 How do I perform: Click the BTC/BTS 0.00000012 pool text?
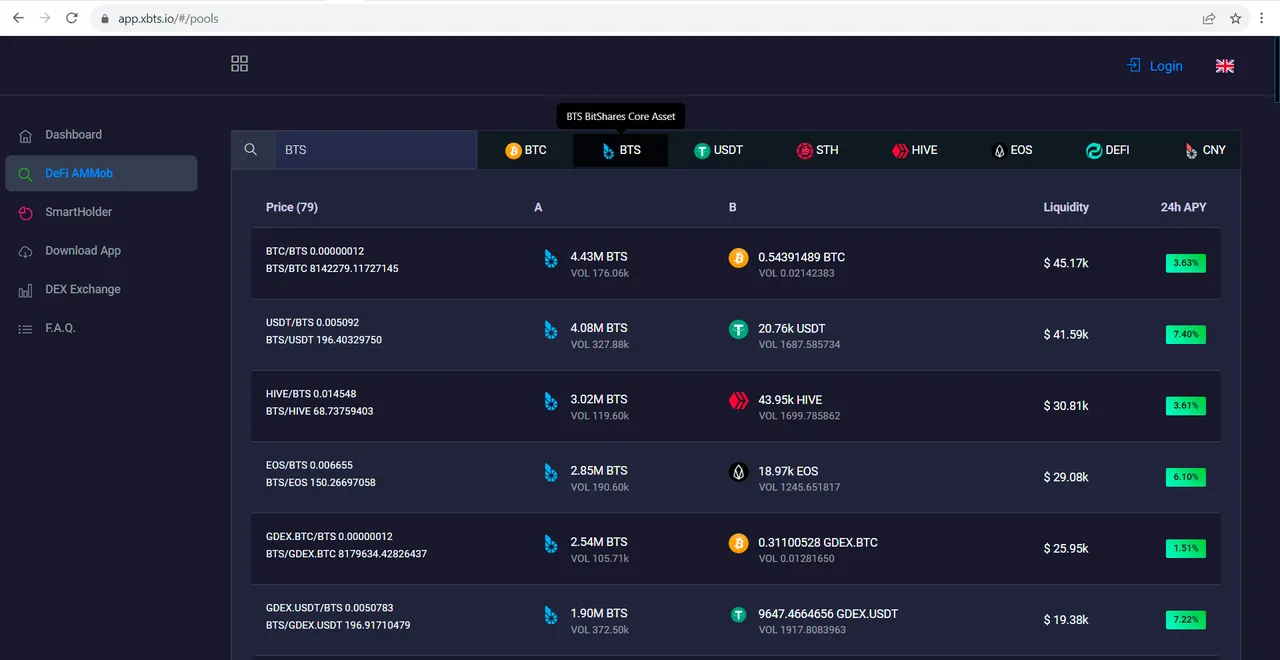click(315, 251)
